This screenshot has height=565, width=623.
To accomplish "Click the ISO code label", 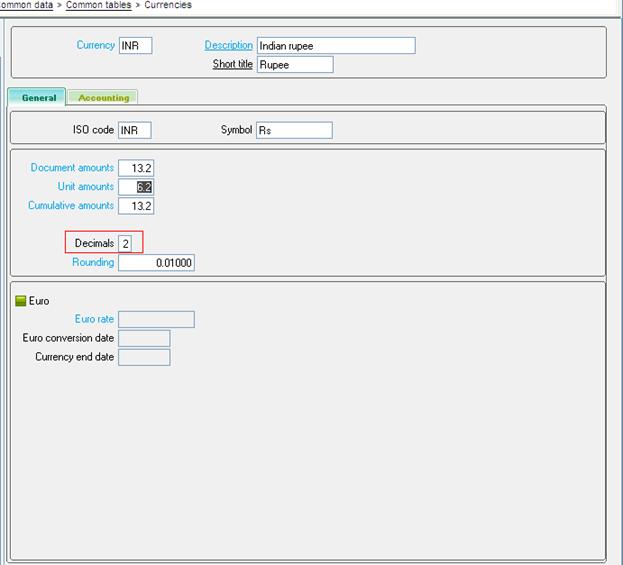I will [93, 130].
